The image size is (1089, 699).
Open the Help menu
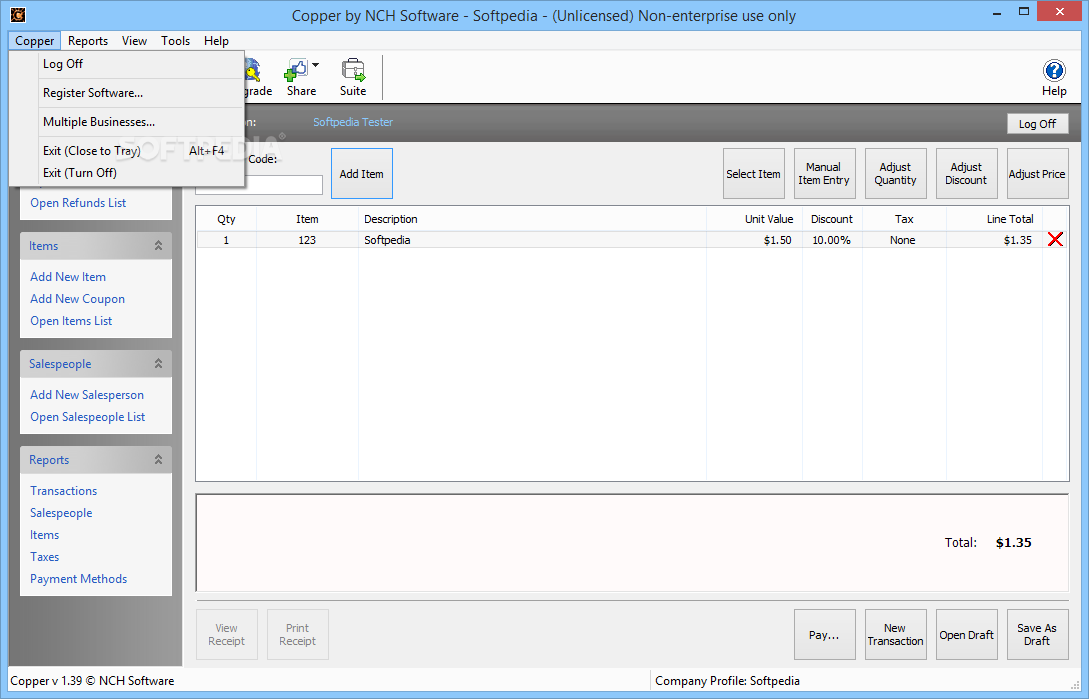point(216,41)
